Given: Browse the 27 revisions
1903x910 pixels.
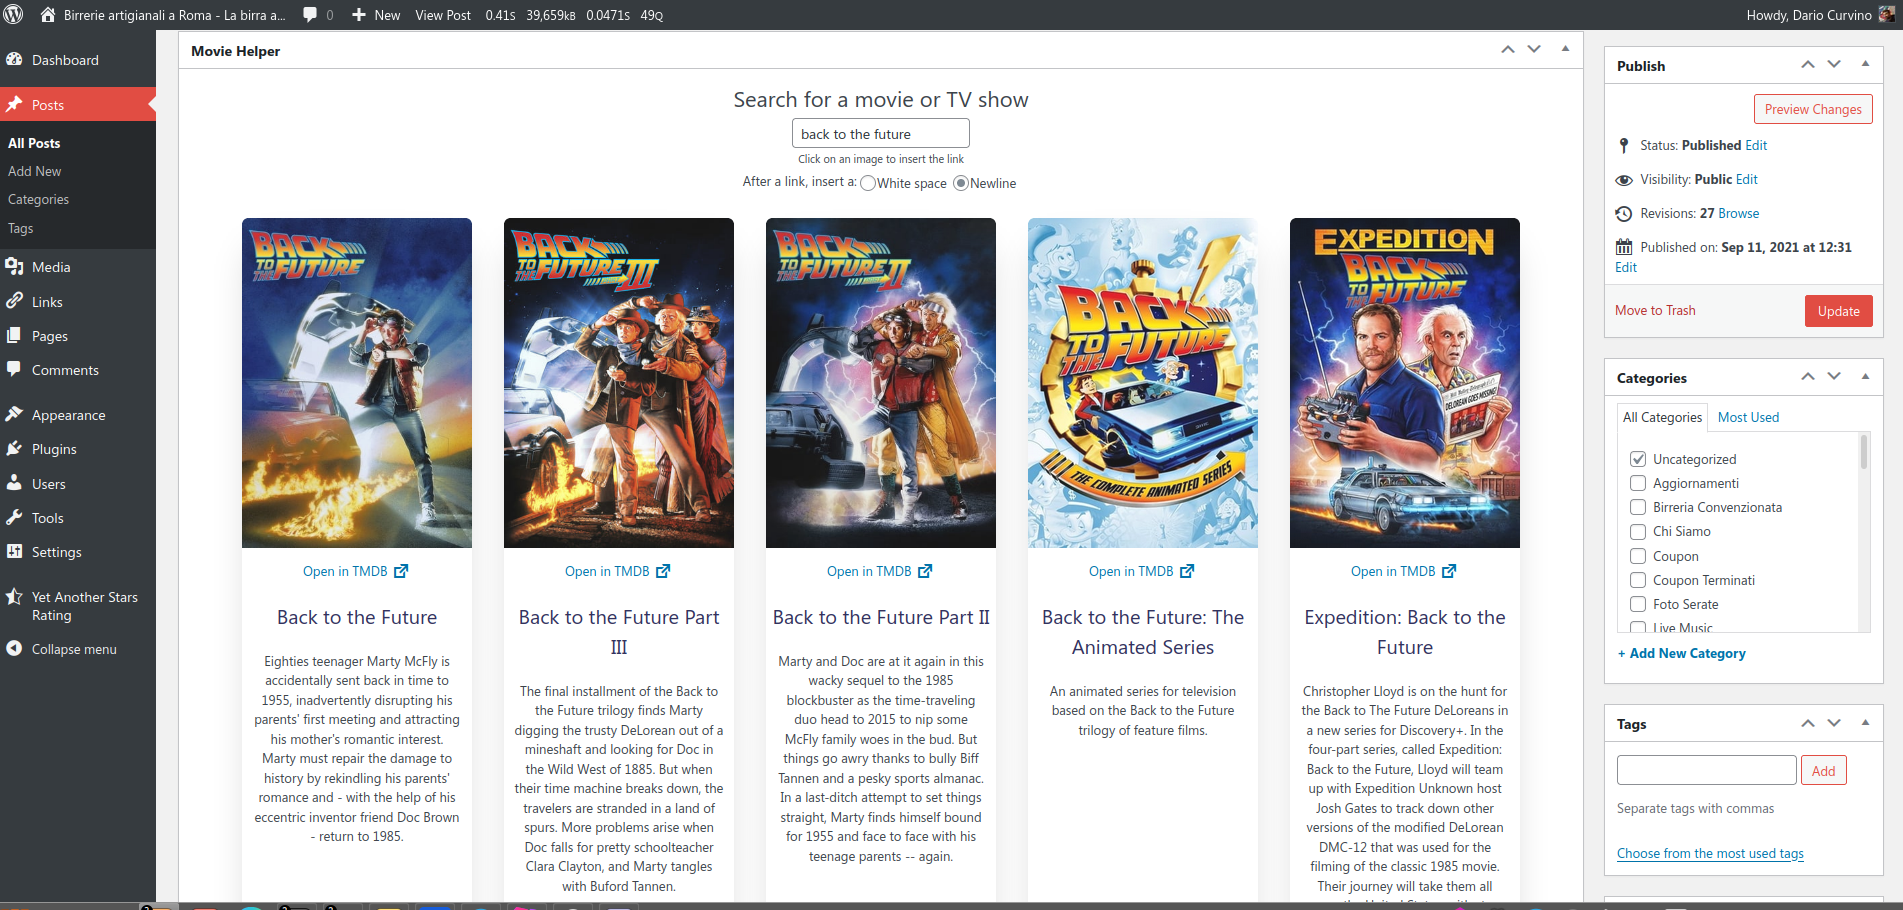Looking at the screenshot, I should tap(1738, 213).
